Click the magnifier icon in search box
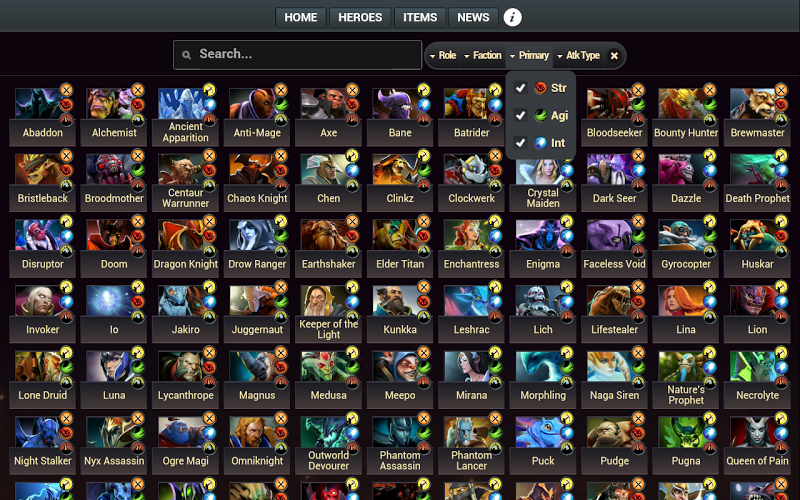800x500 pixels. (187, 55)
